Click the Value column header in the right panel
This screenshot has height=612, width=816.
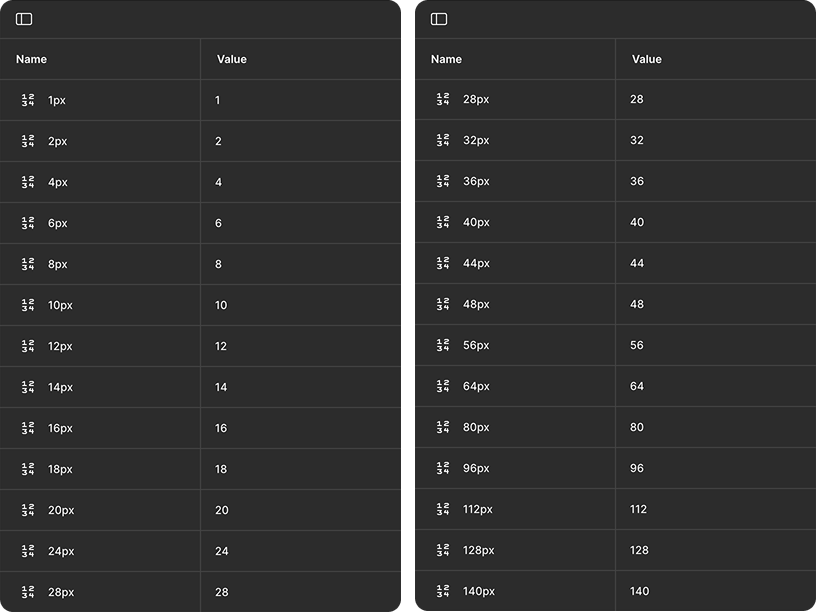tap(647, 59)
